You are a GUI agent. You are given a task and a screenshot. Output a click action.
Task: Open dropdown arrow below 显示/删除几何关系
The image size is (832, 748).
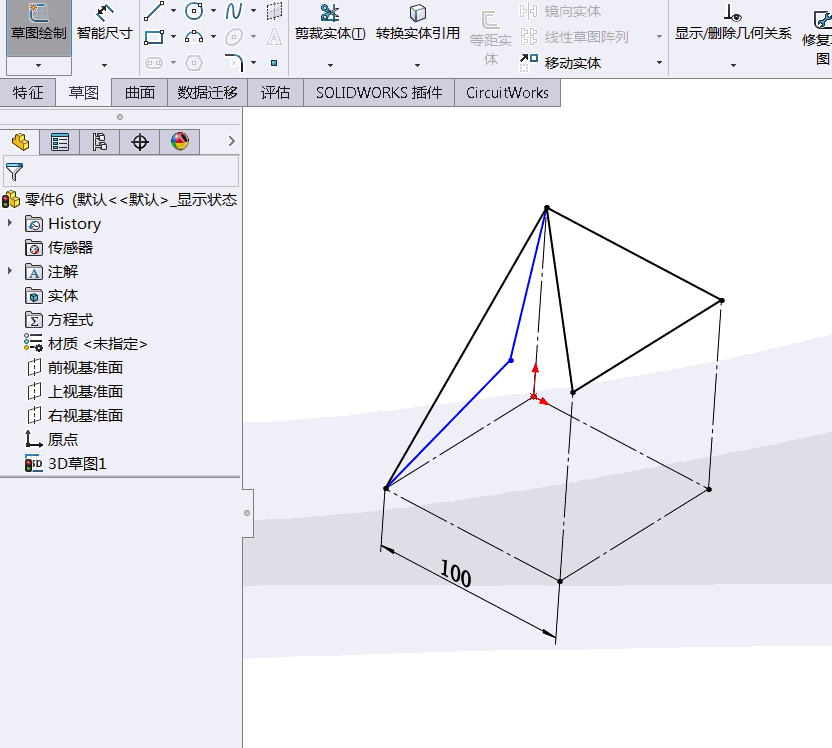point(733,65)
